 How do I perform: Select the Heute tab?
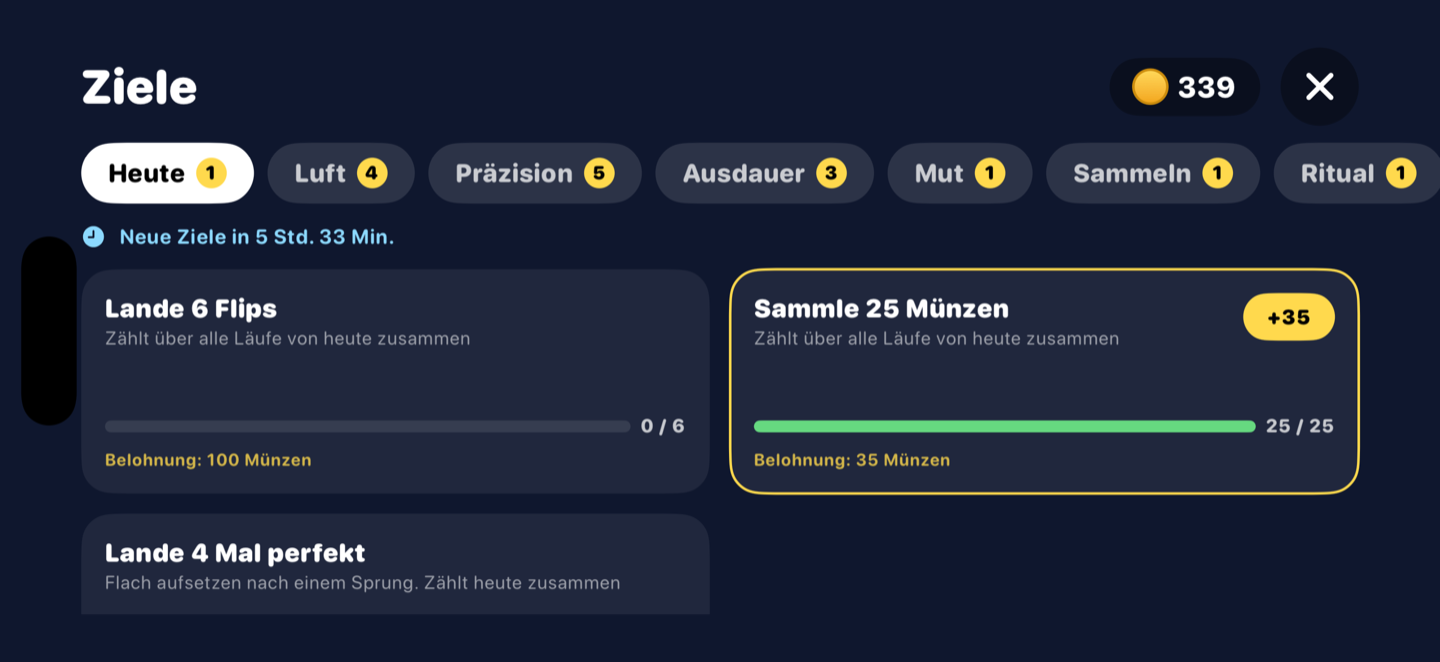click(x=167, y=173)
